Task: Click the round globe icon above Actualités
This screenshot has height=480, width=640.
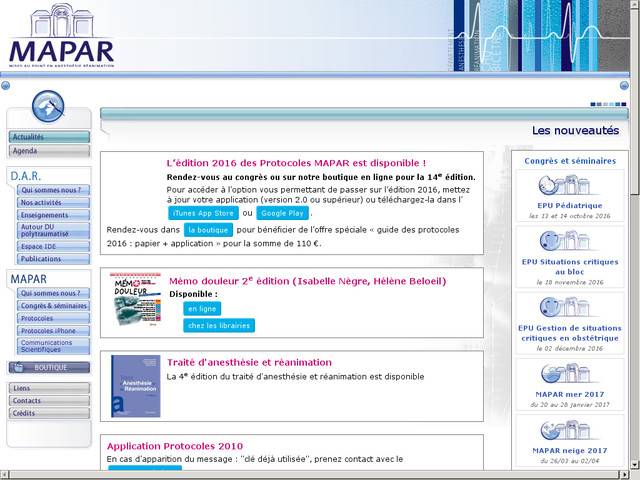Action: pyautogui.click(x=48, y=107)
